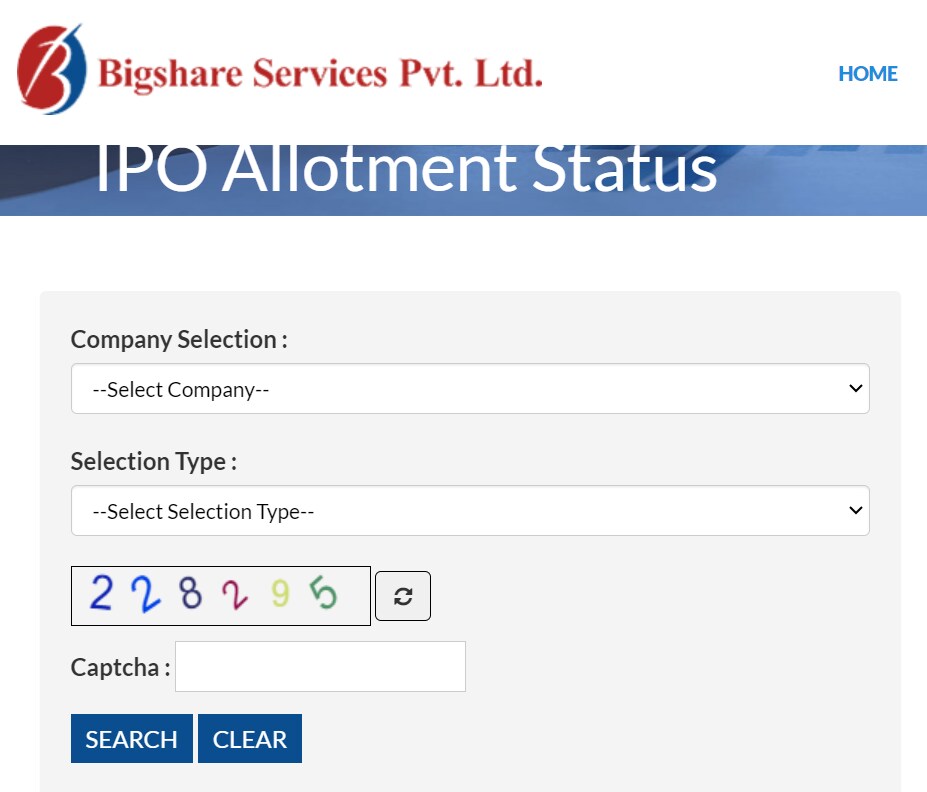Screen dimensions: 927x792
Task: Click the captcha digits image
Action: (220, 595)
